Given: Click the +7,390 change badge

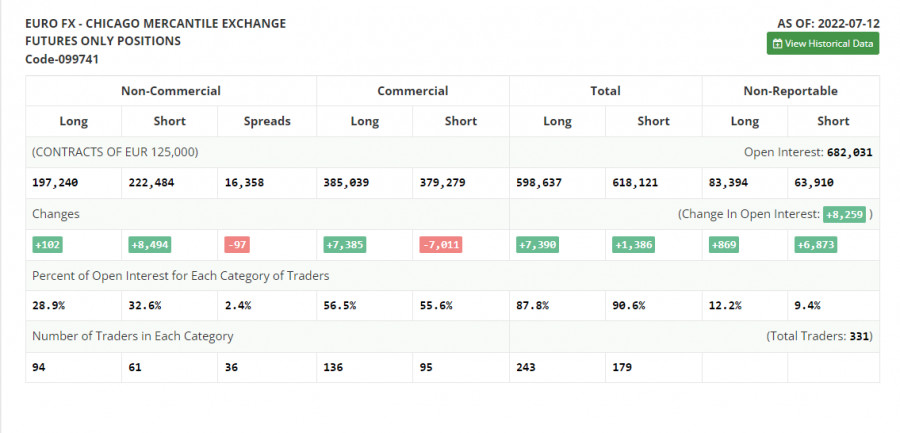Looking at the screenshot, I should 537,245.
